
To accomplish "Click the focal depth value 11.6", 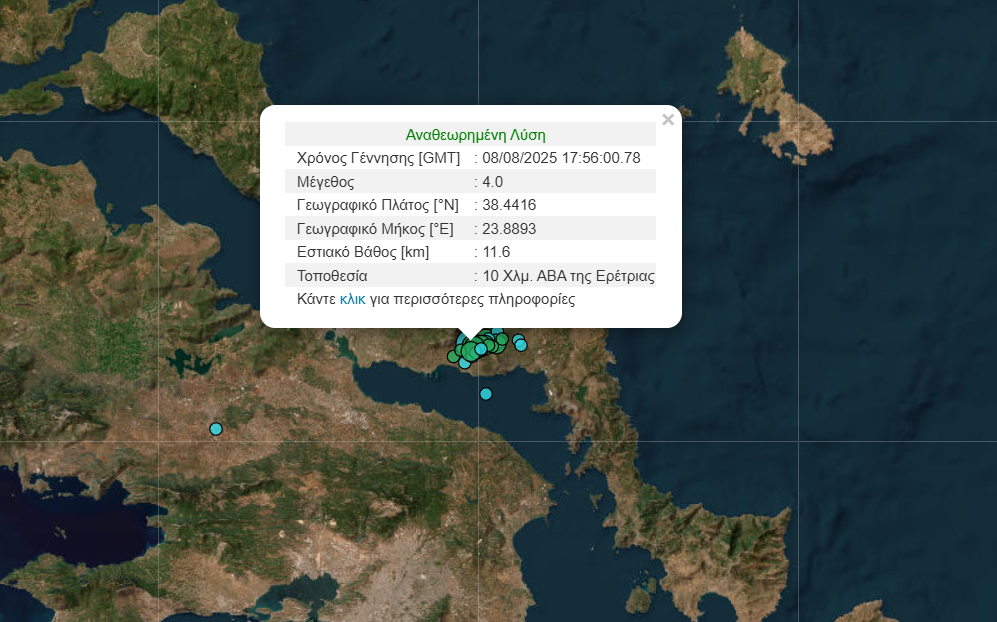I will (496, 252).
